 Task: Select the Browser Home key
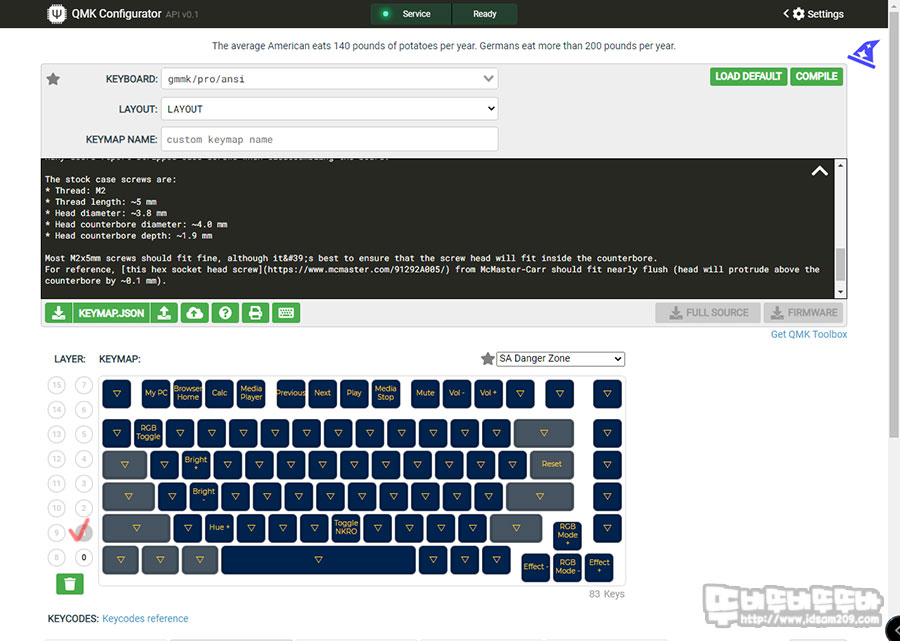188,394
